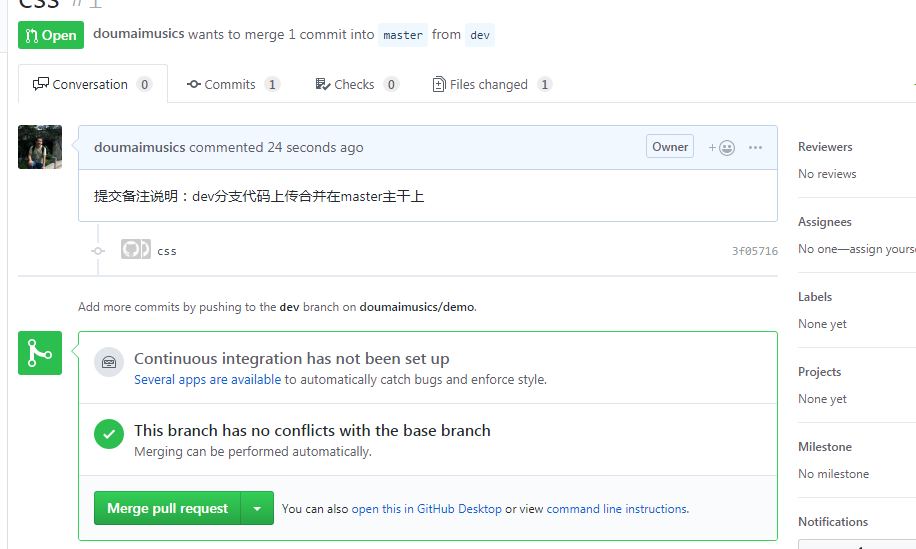Open the css commit link
Viewport: 916px width, 549px height.
pyautogui.click(x=166, y=251)
